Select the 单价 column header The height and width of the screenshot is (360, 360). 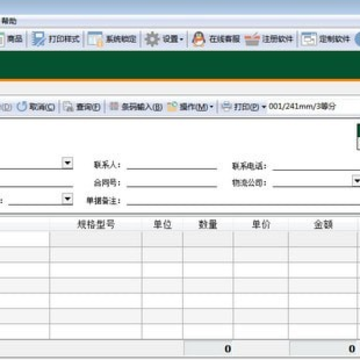tap(261, 225)
